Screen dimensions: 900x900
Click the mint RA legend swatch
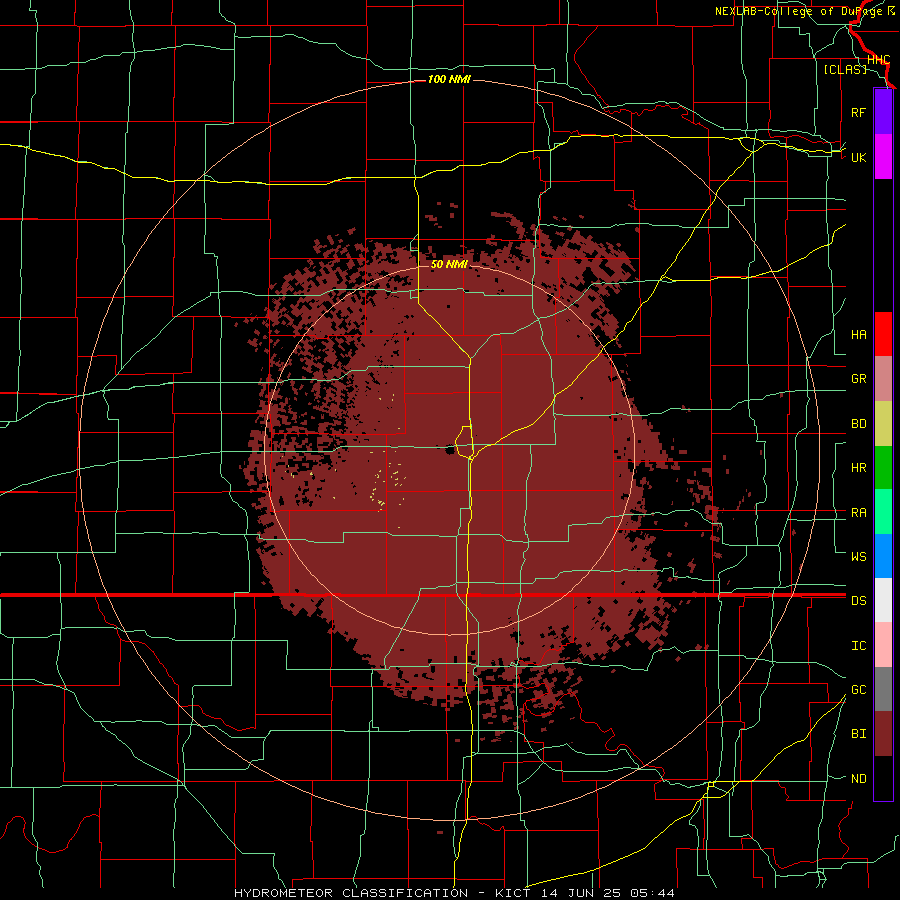click(883, 512)
